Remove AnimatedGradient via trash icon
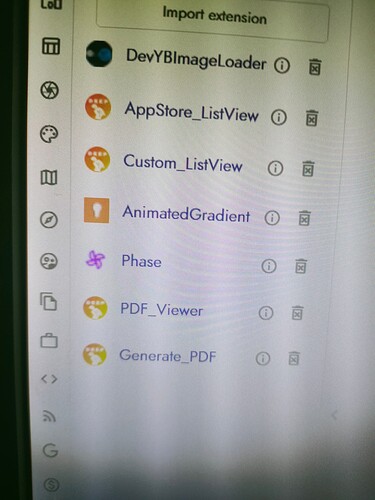 tap(304, 218)
